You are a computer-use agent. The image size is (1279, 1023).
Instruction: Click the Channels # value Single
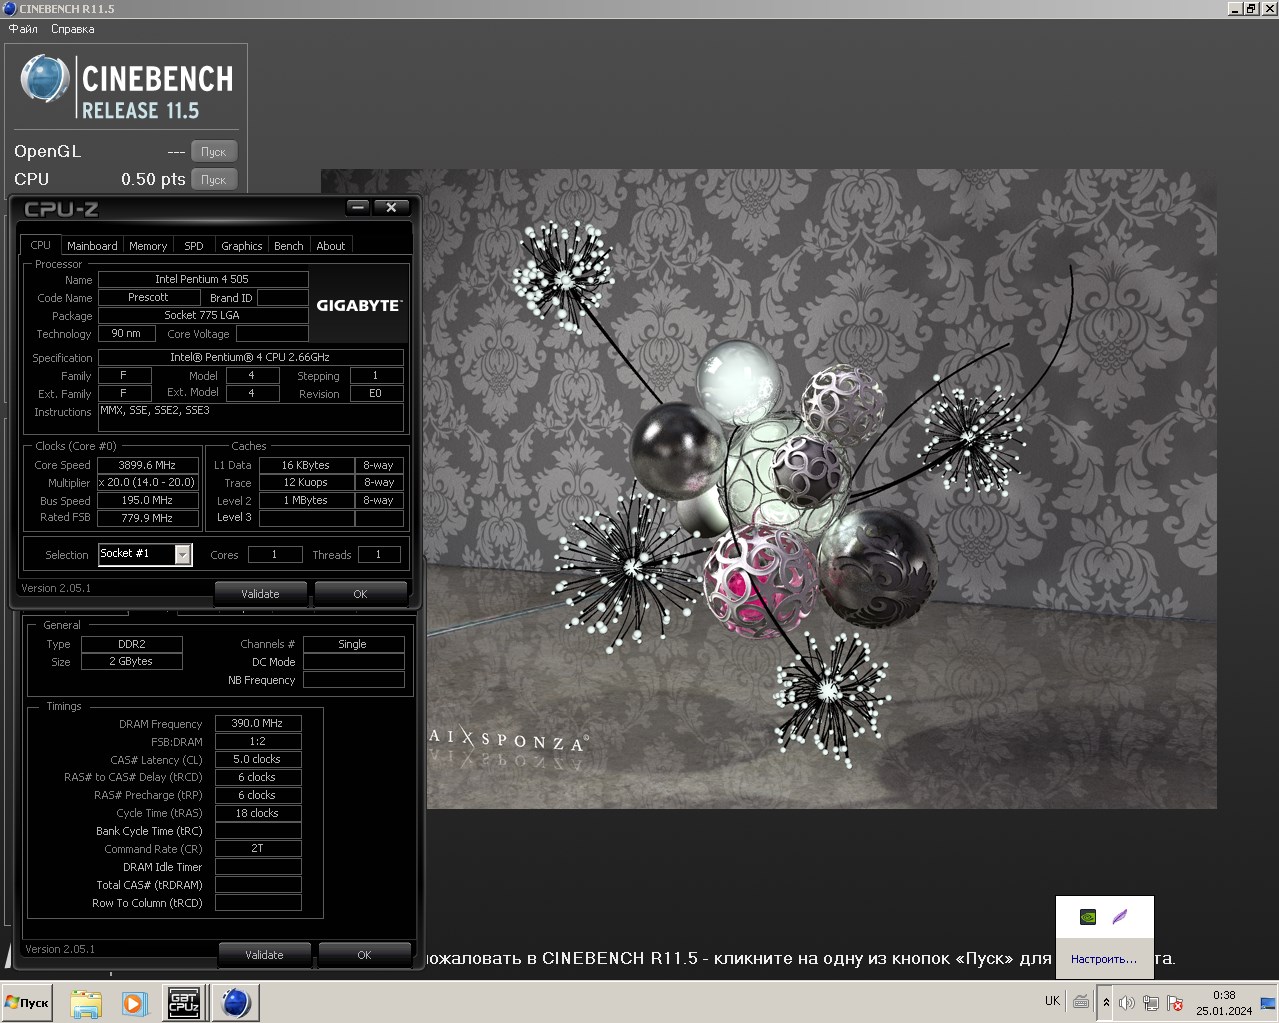pos(353,644)
